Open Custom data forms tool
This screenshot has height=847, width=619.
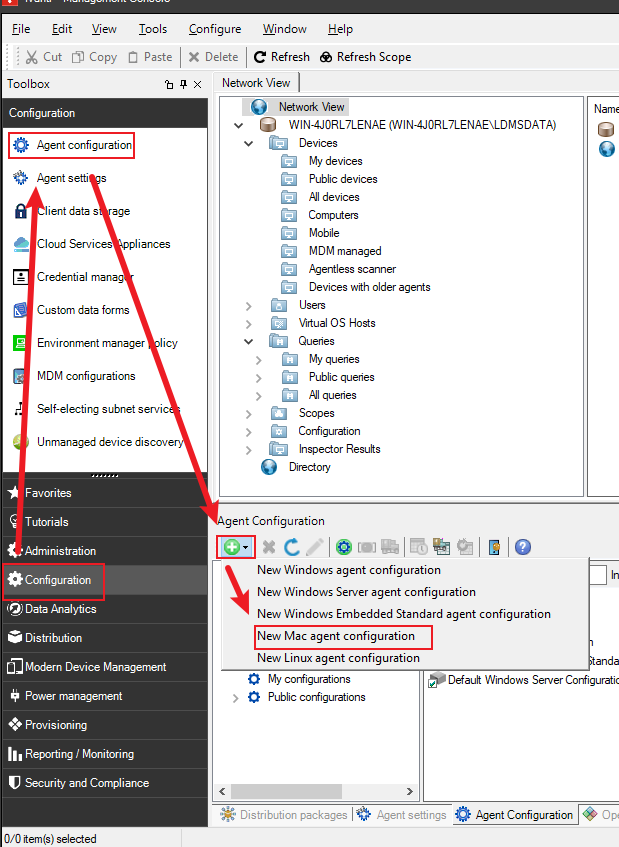click(83, 310)
